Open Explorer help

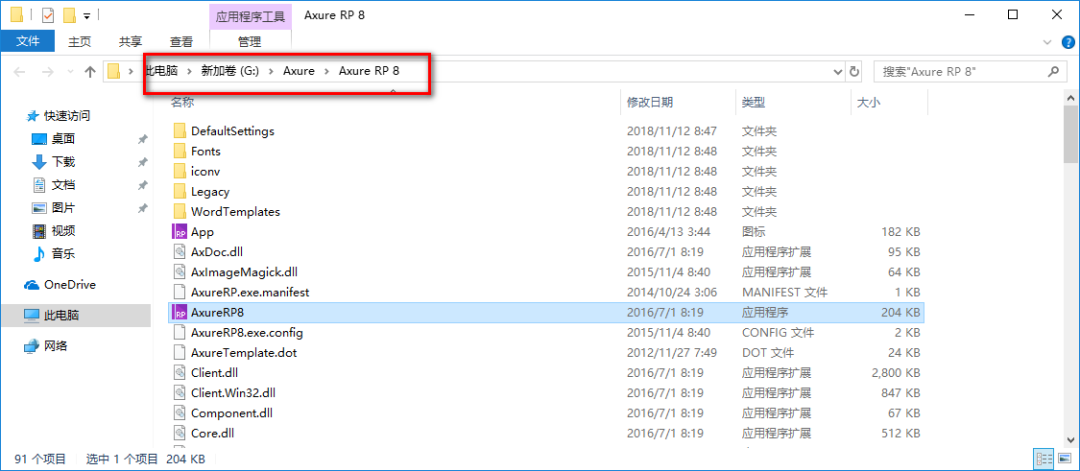point(1066,42)
